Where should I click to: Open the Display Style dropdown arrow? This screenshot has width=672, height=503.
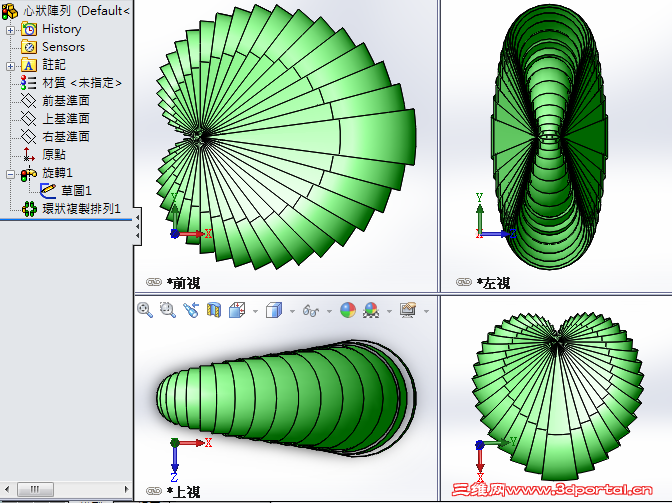pyautogui.click(x=292, y=311)
